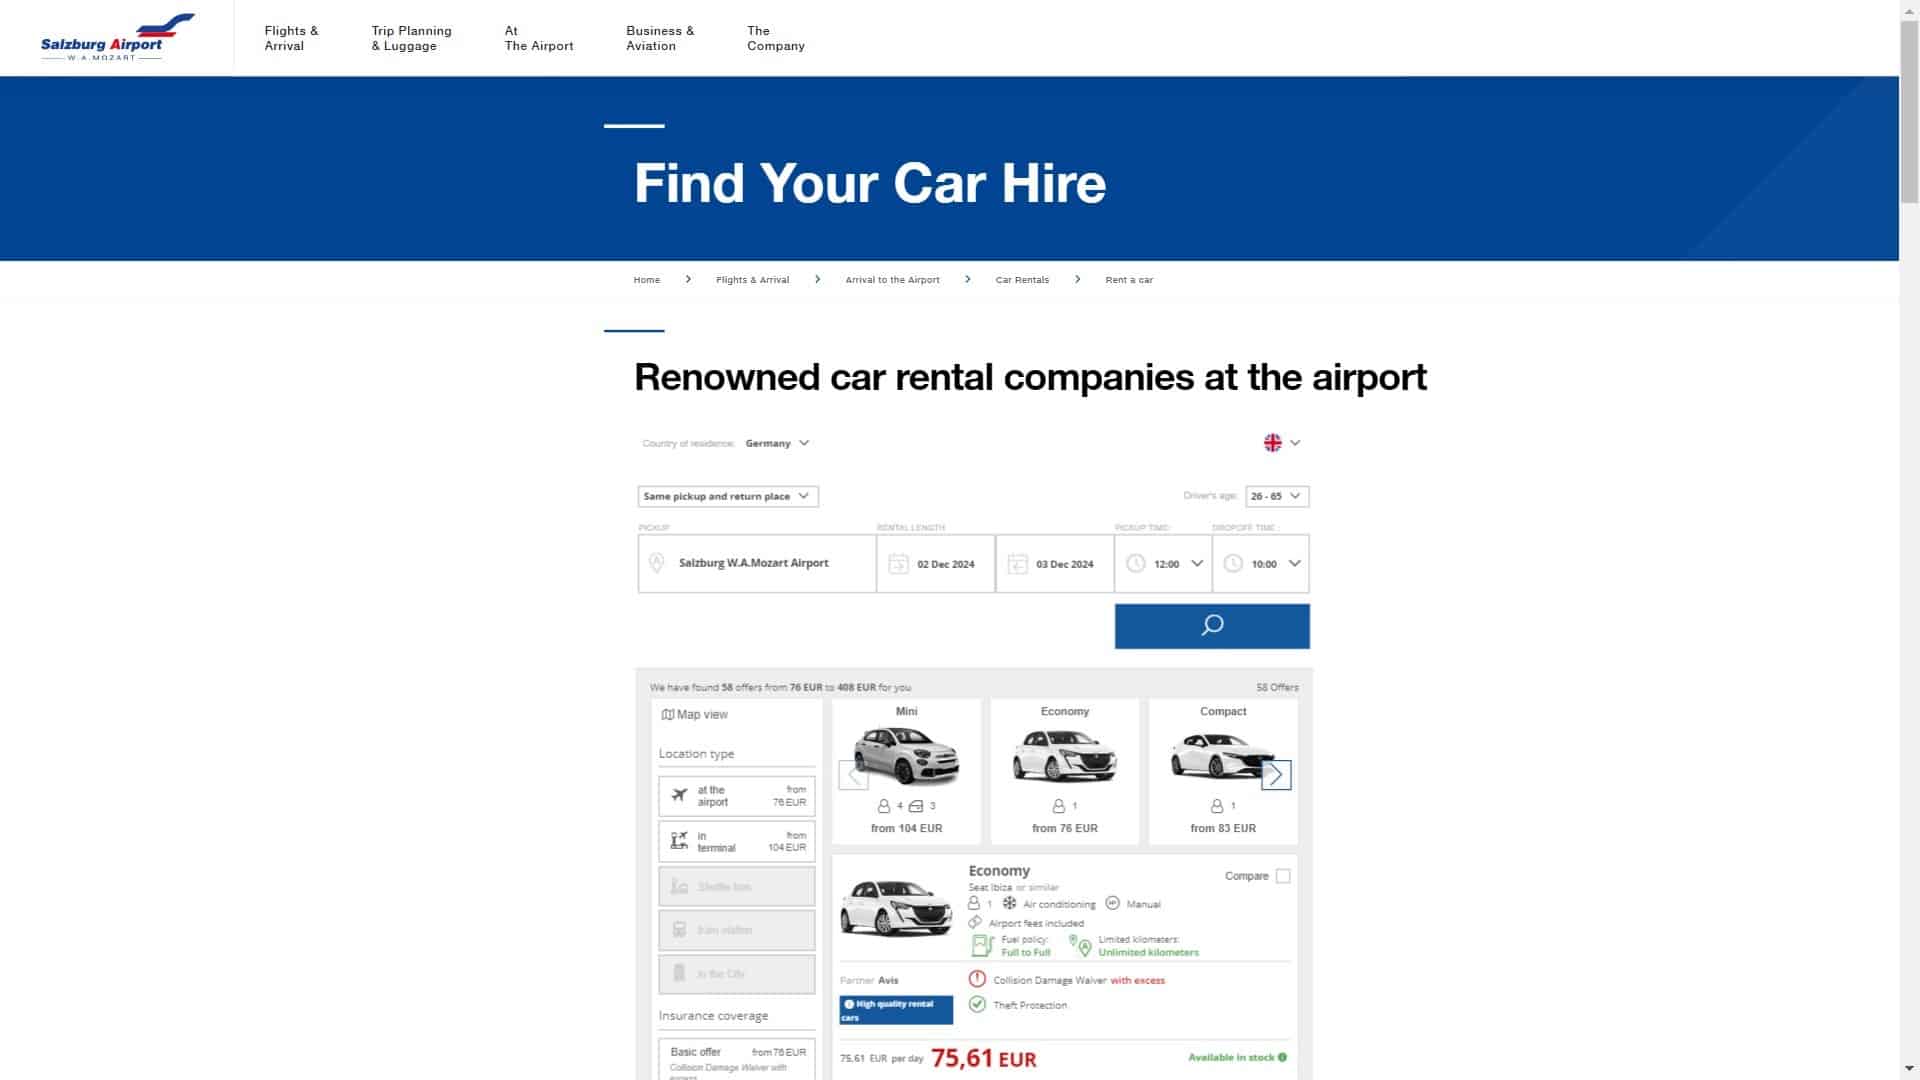Click the airplane icon for at the airport

680,796
